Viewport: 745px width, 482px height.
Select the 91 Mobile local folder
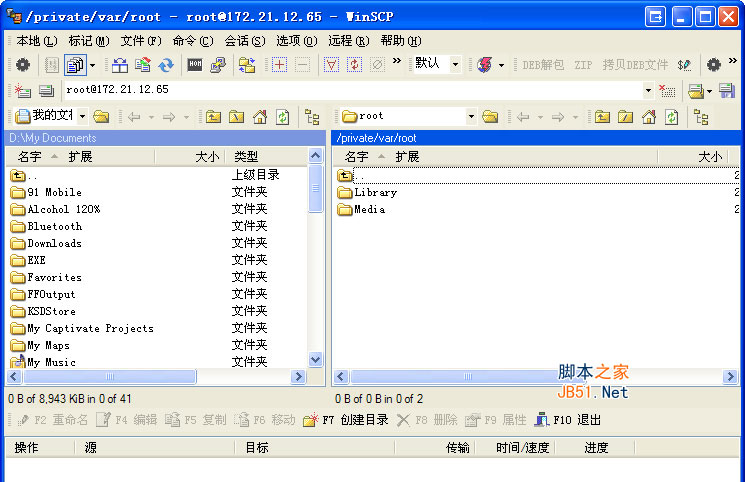[x=46, y=193]
